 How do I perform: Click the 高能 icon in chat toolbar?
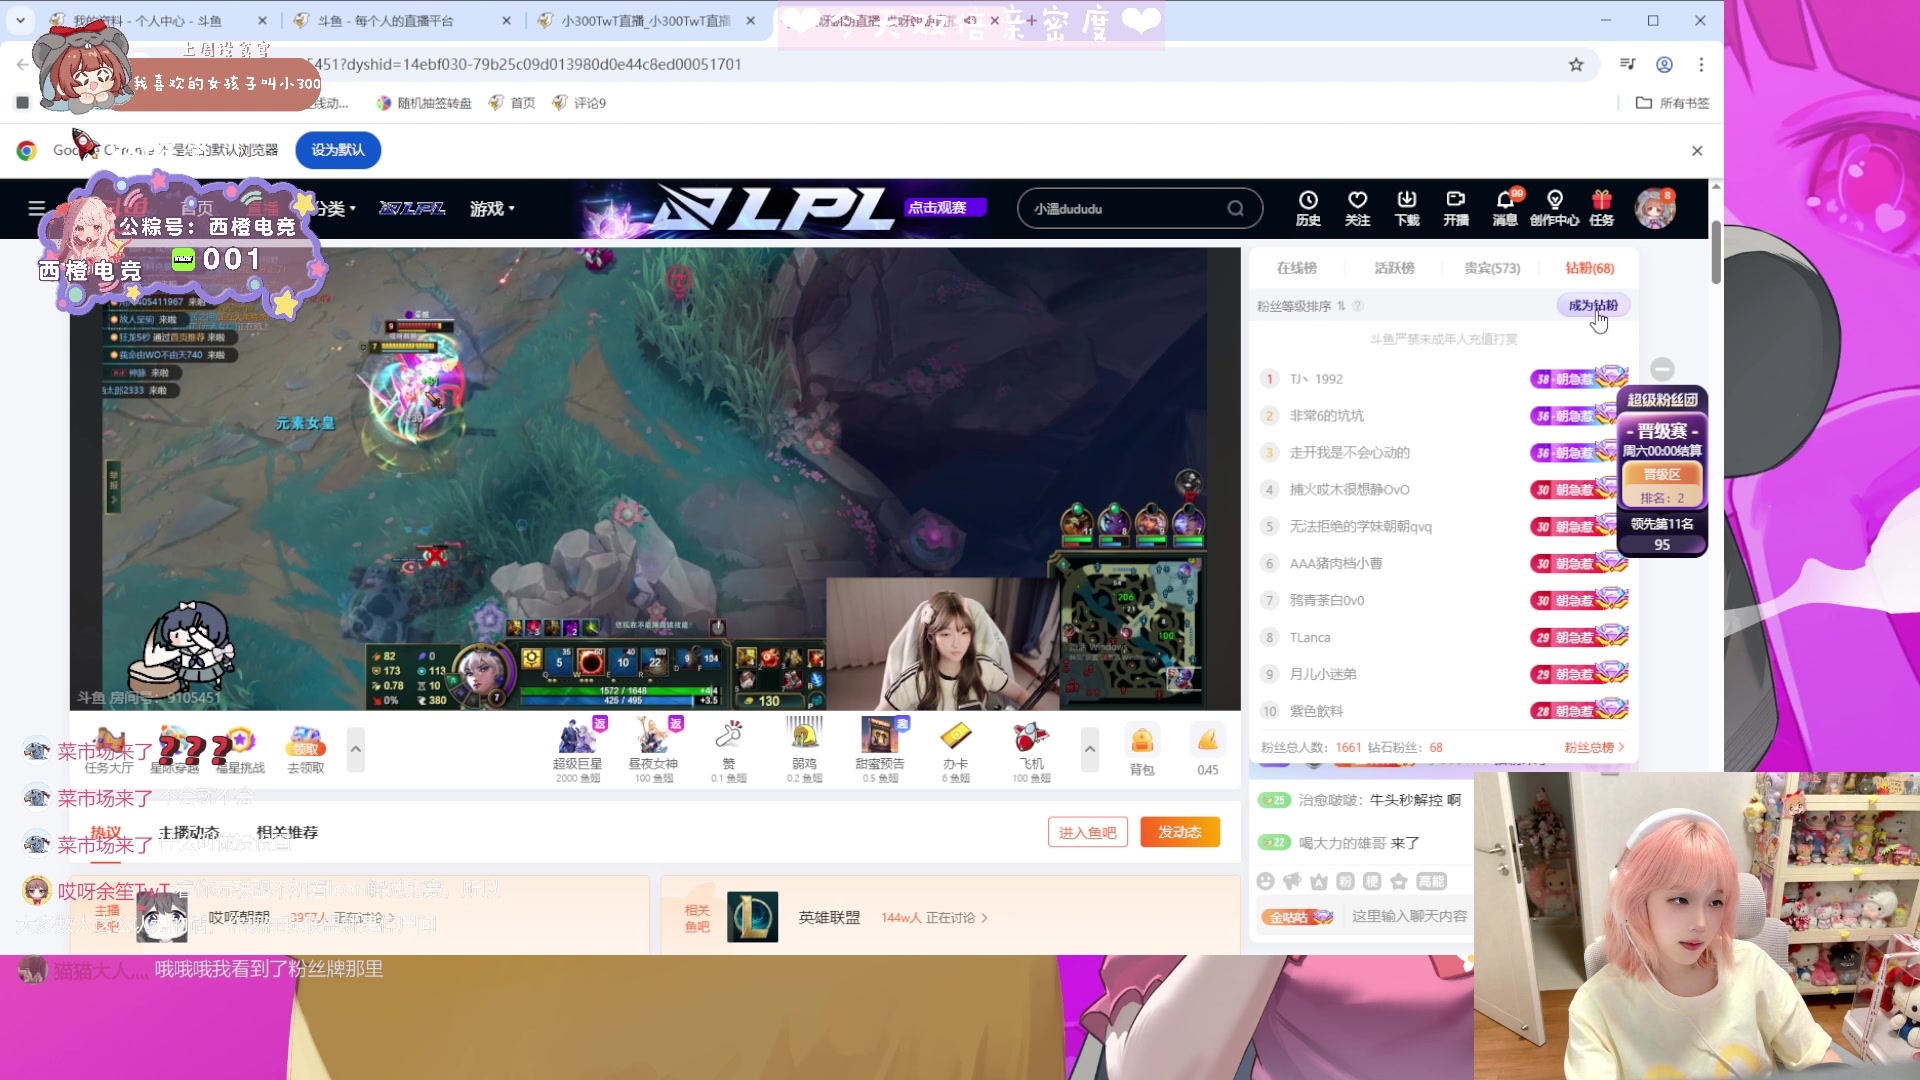[x=1432, y=881]
